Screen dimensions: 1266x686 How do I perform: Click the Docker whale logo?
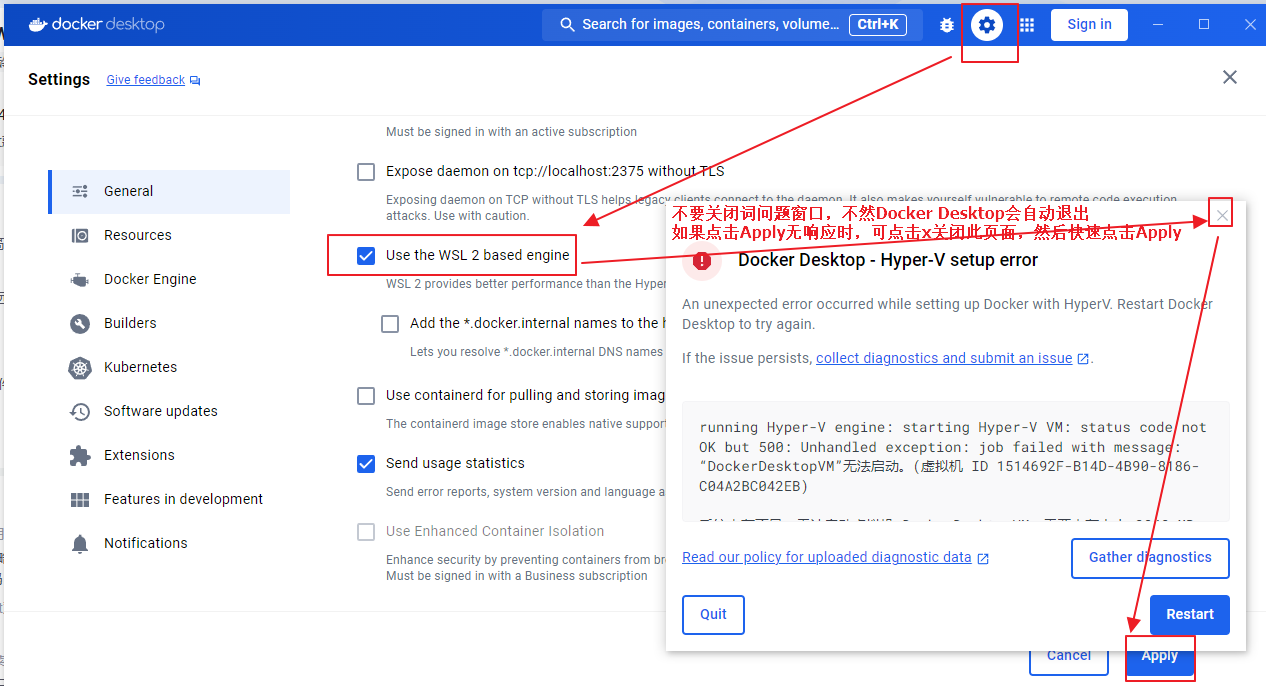(x=39, y=24)
